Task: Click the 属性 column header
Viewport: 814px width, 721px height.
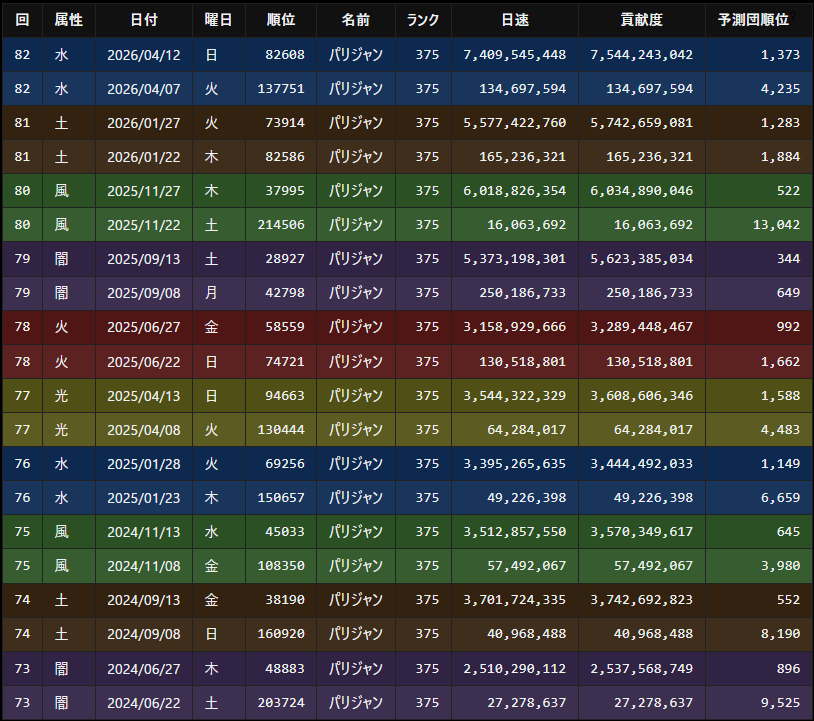Action: point(69,20)
